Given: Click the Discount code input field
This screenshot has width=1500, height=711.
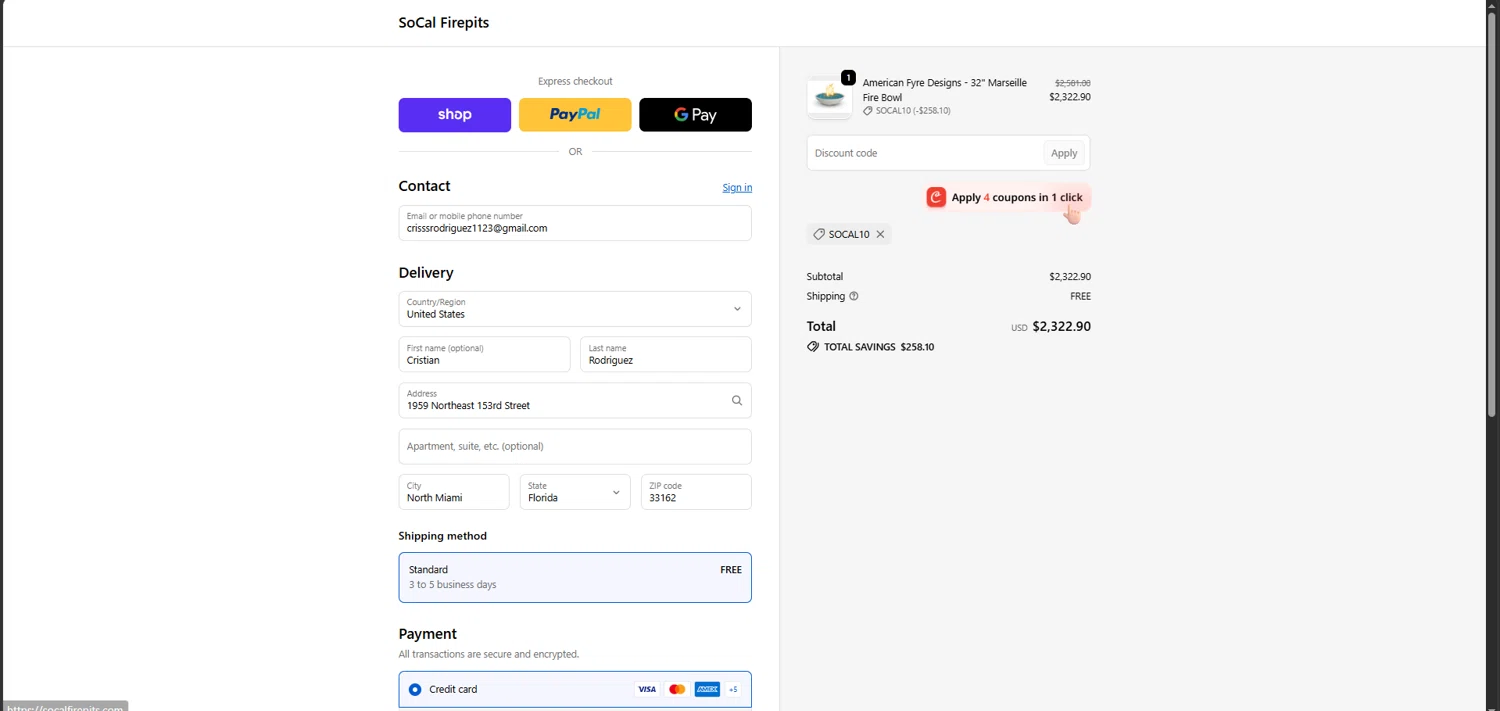Looking at the screenshot, I should tap(925, 153).
